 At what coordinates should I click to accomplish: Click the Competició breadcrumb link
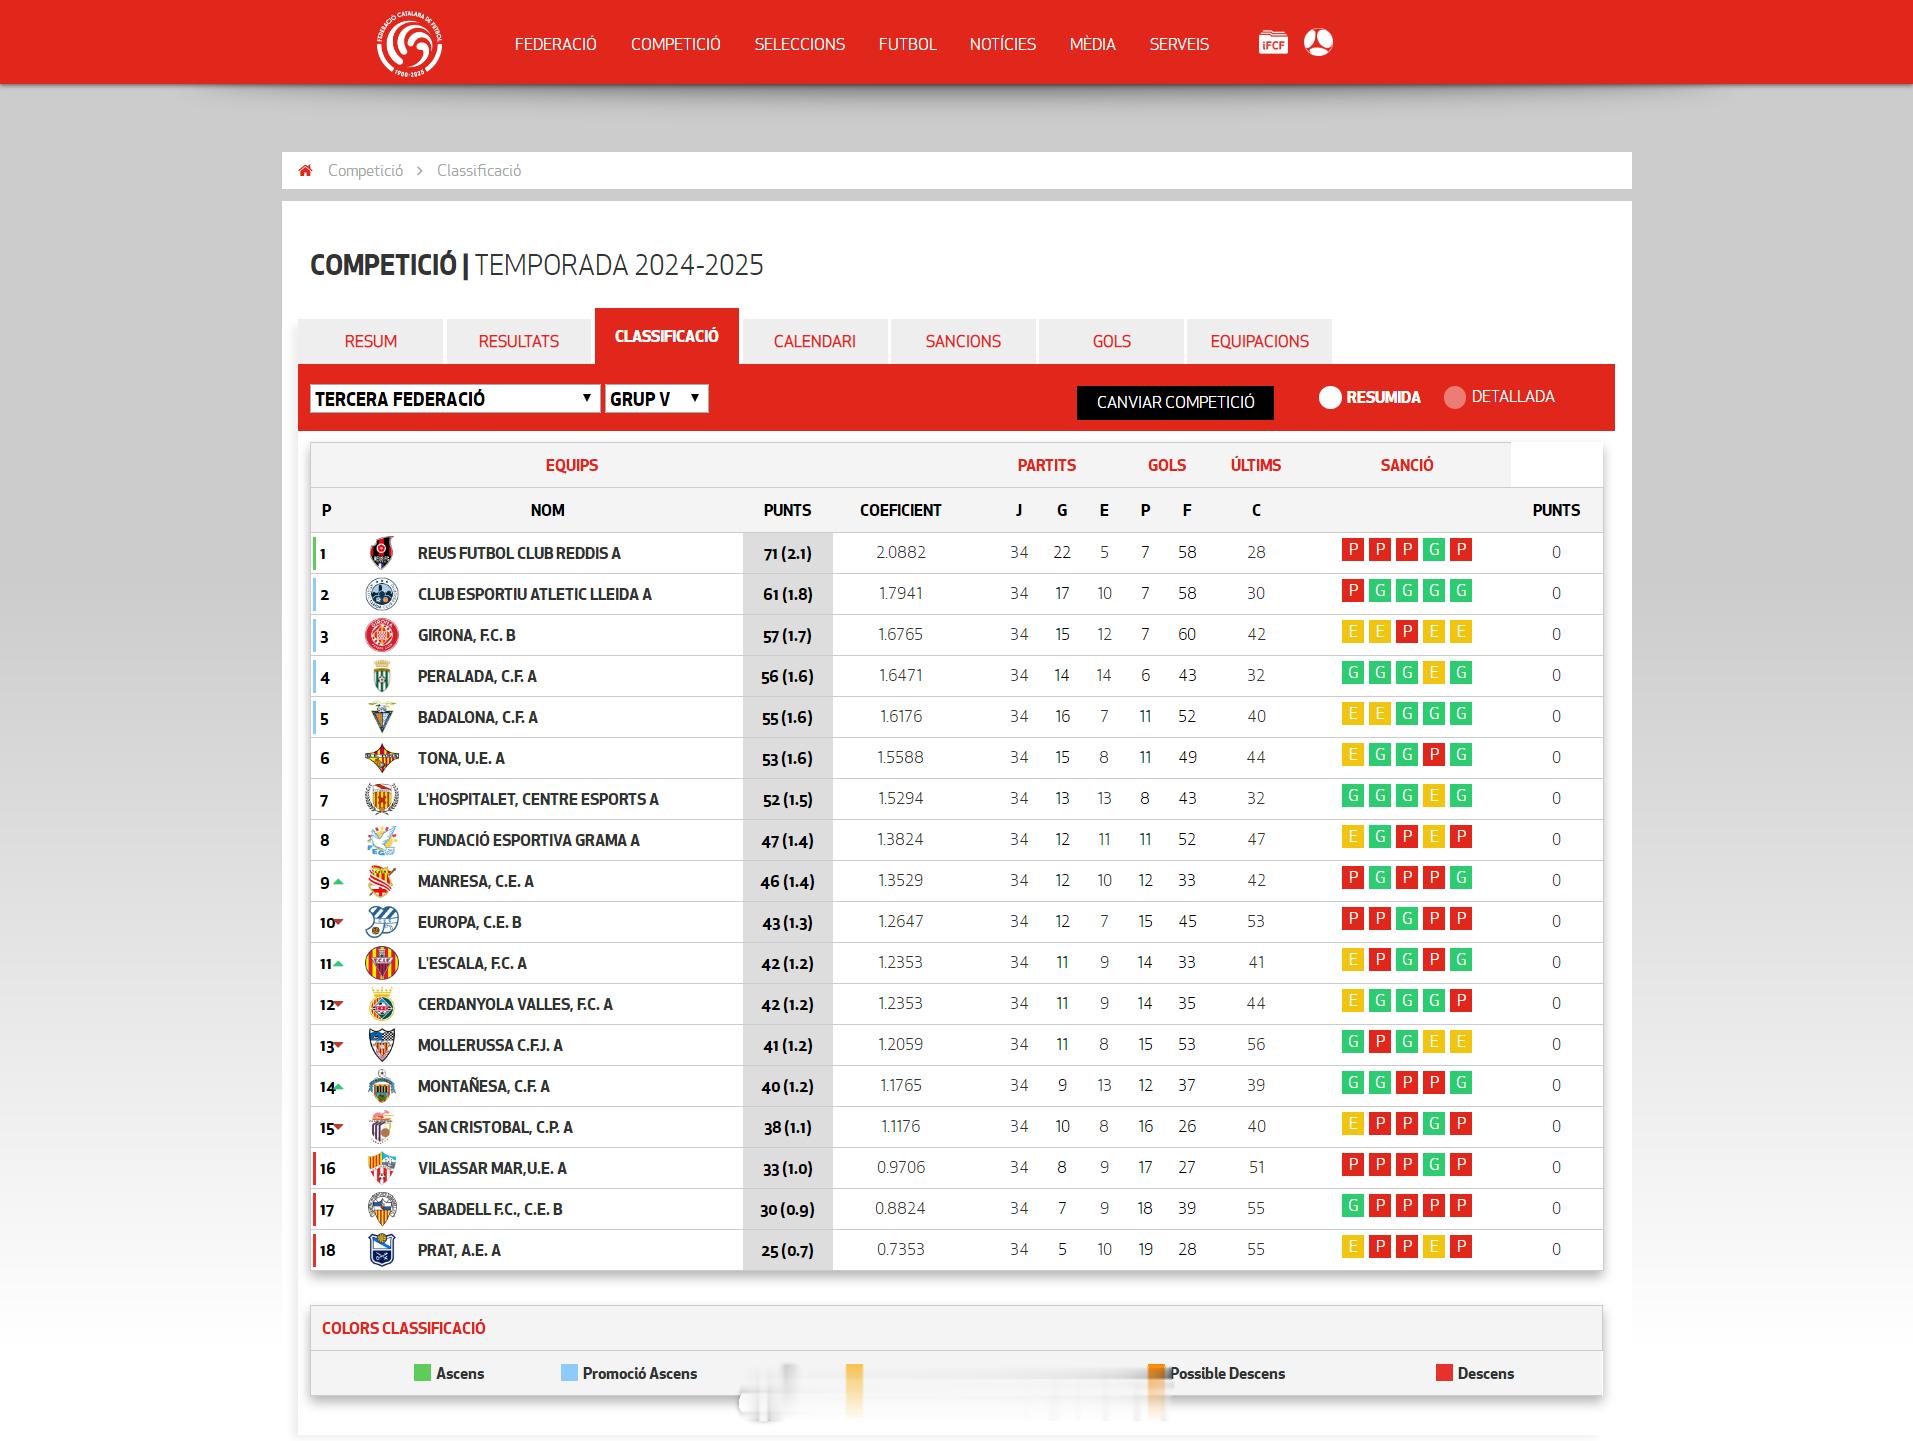coord(366,171)
